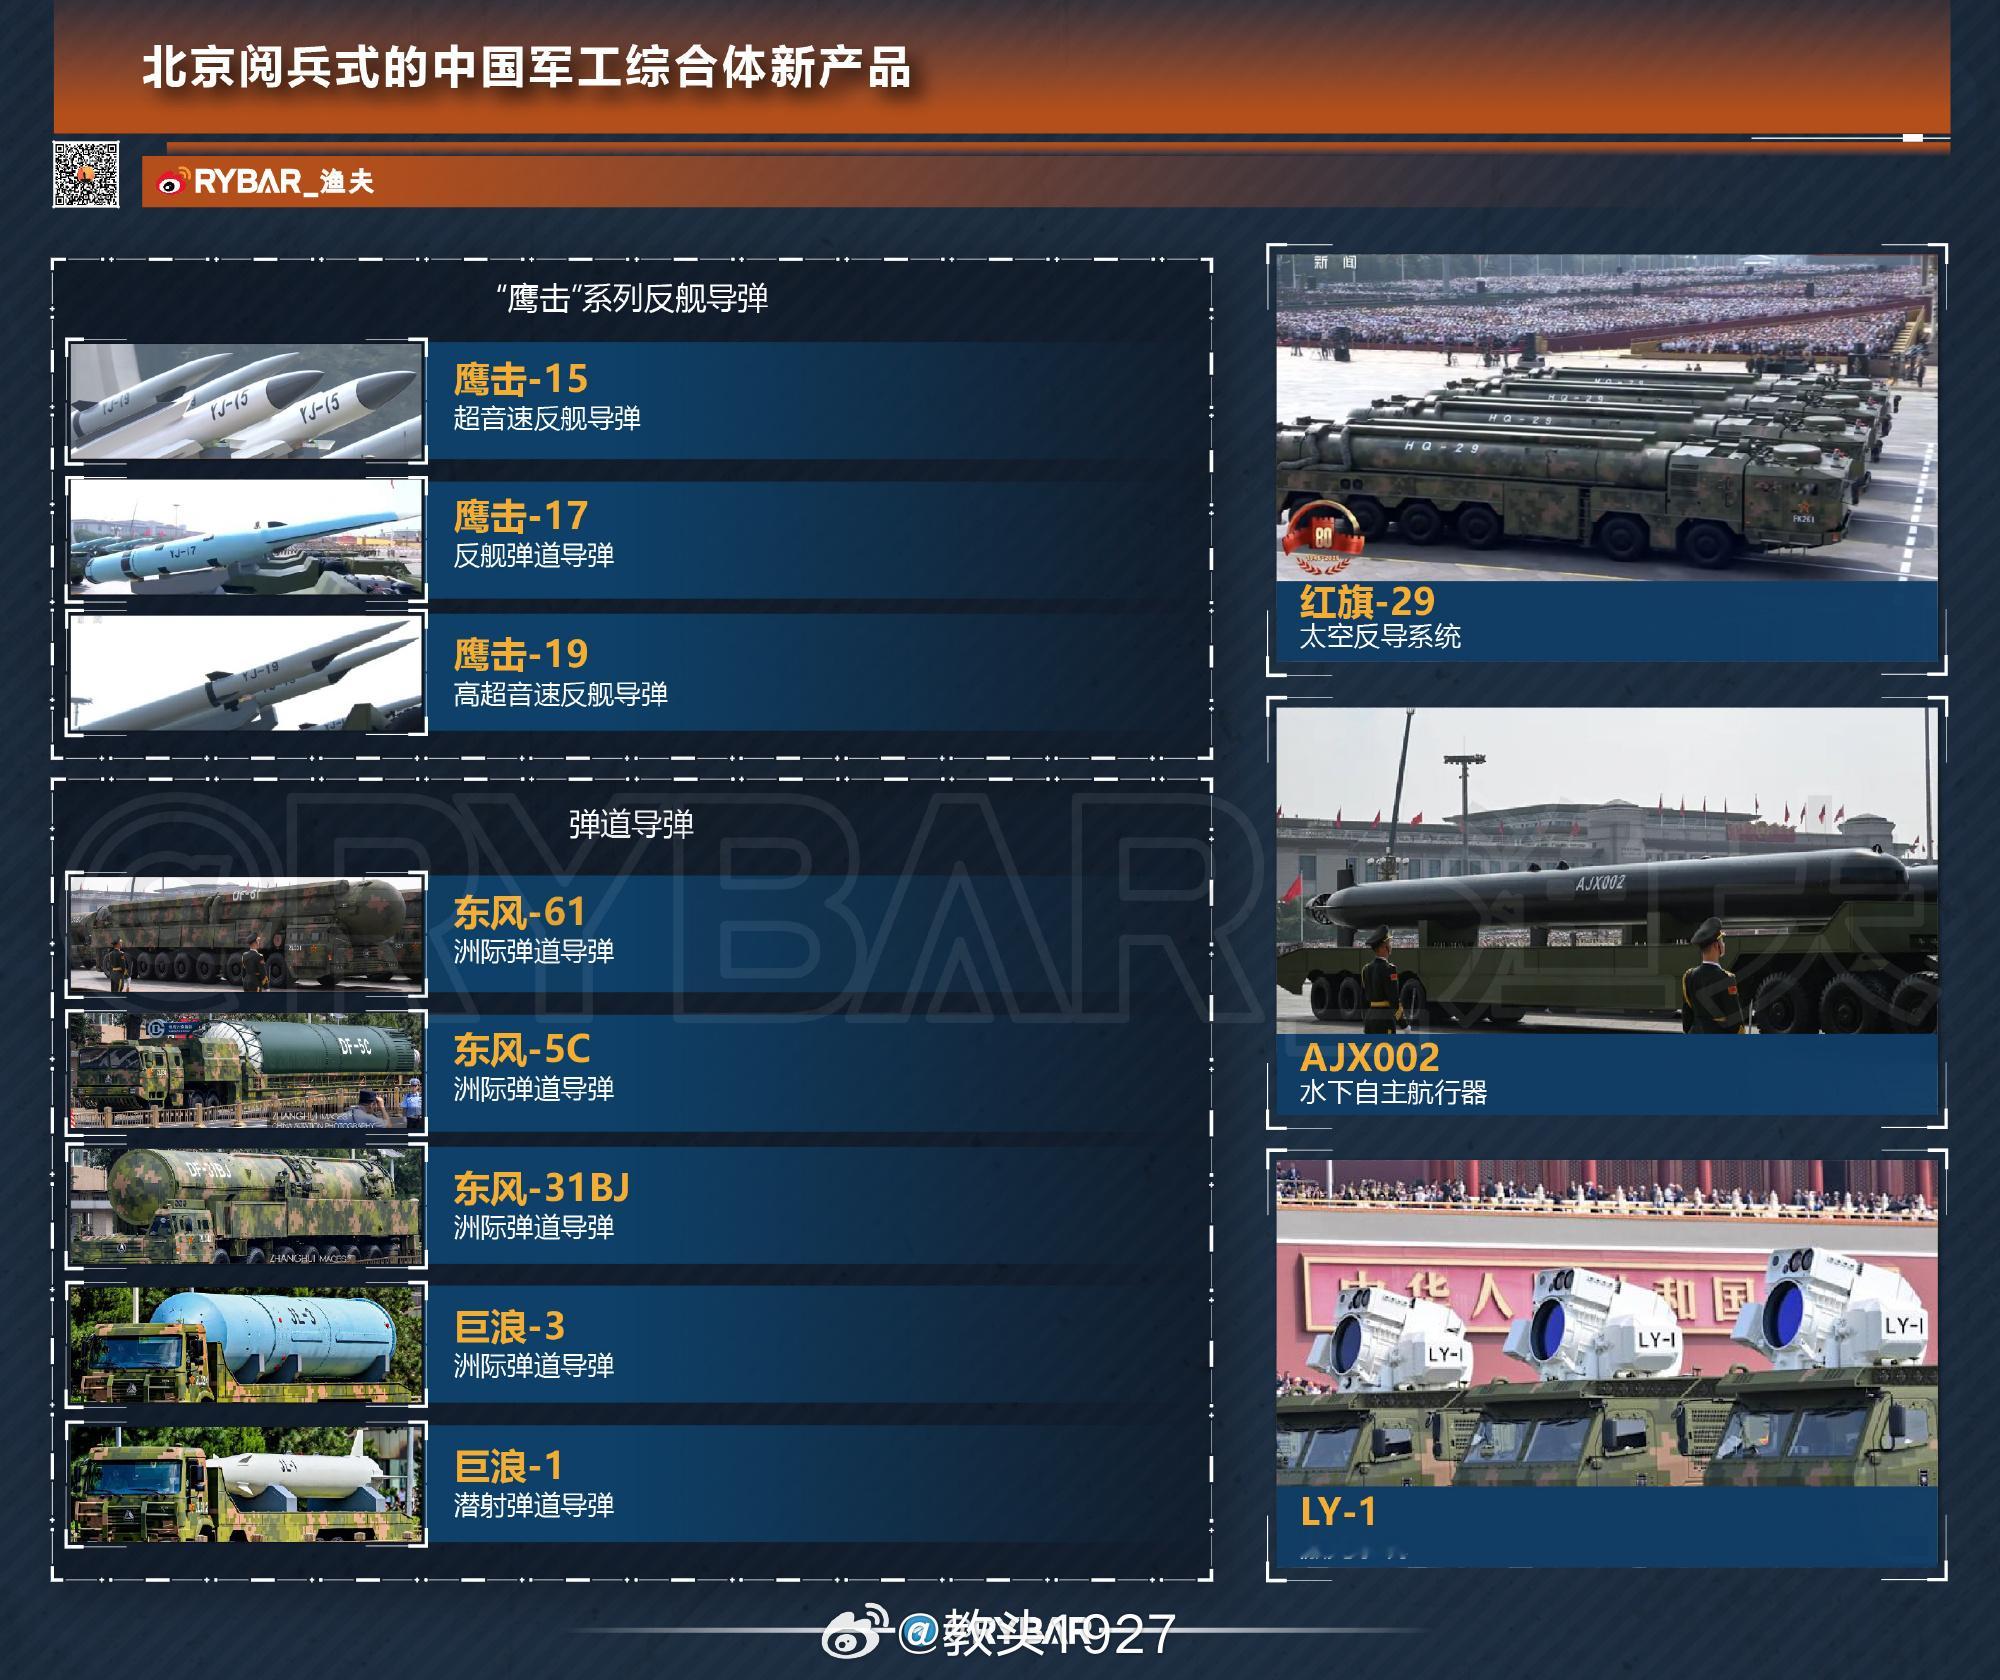Click the QR code image
The height and width of the screenshot is (1680, 2000).
[86, 175]
